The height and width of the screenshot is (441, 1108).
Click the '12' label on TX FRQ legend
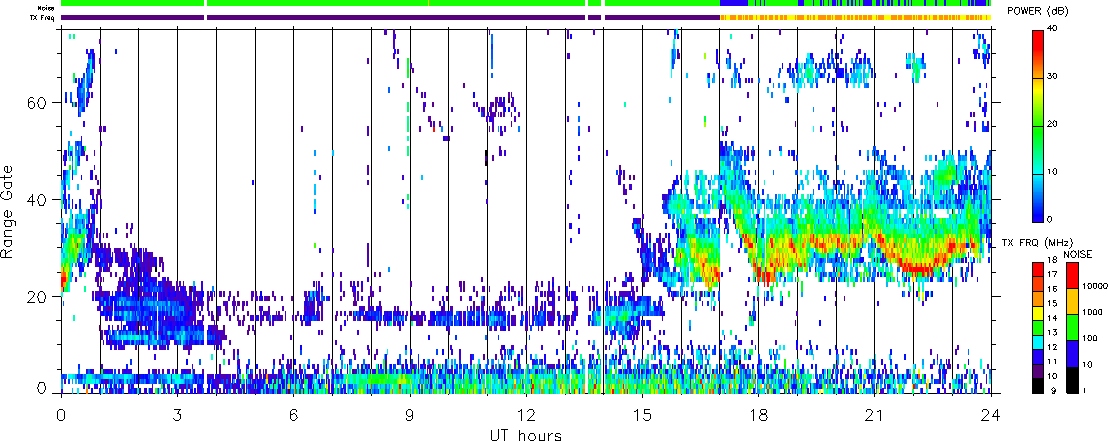tap(1053, 347)
